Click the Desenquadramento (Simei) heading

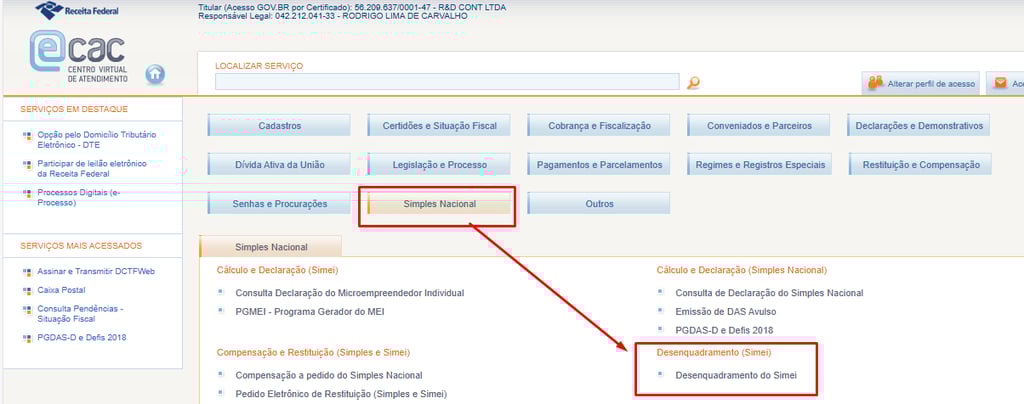[714, 352]
